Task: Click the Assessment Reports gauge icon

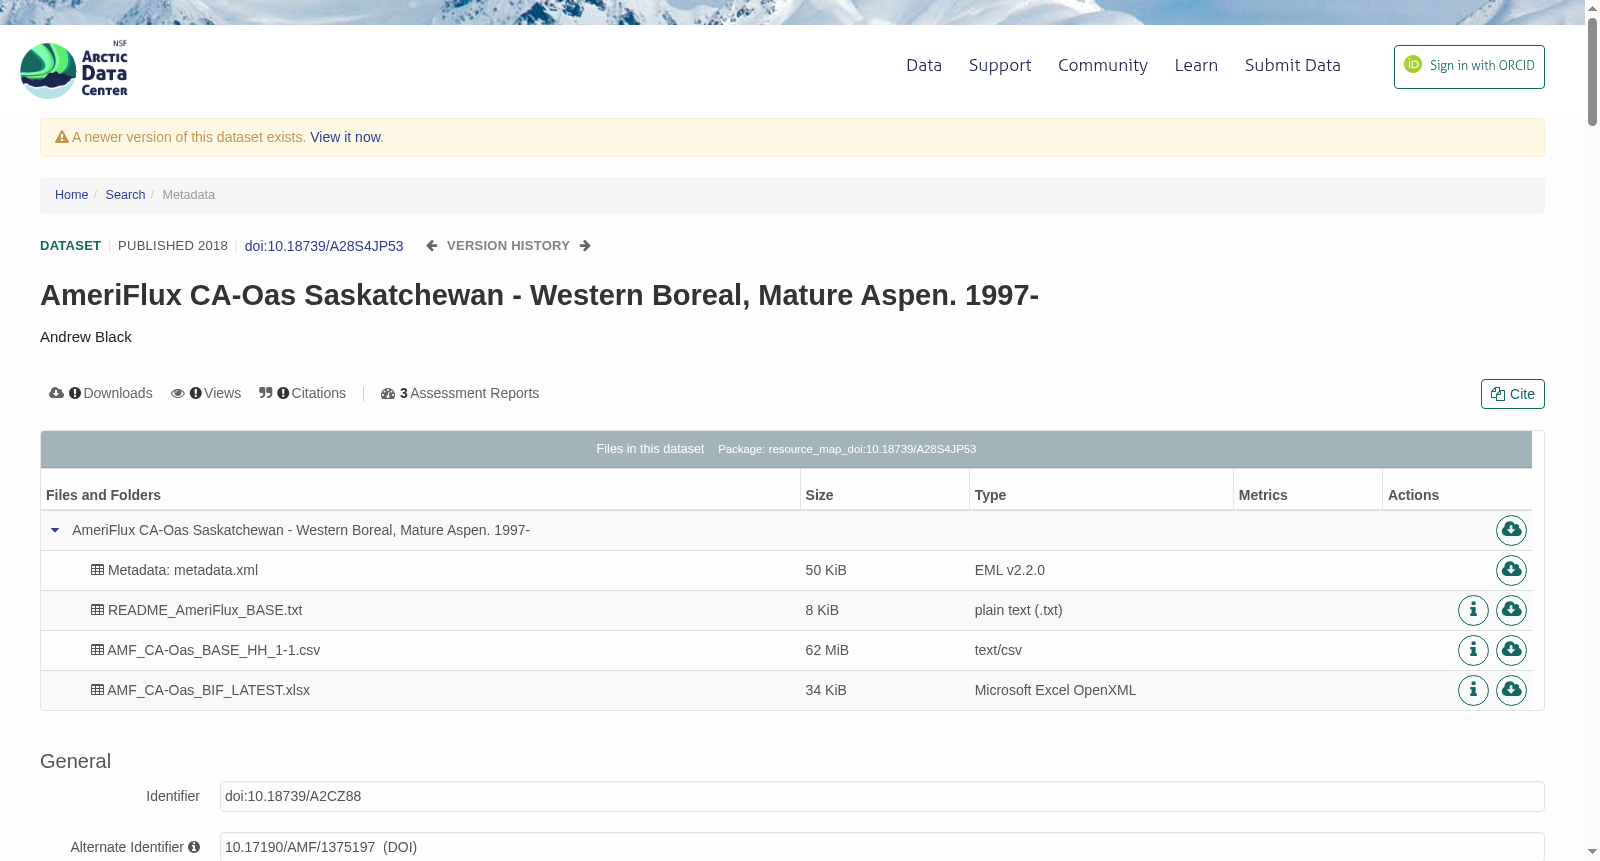Action: (x=388, y=394)
